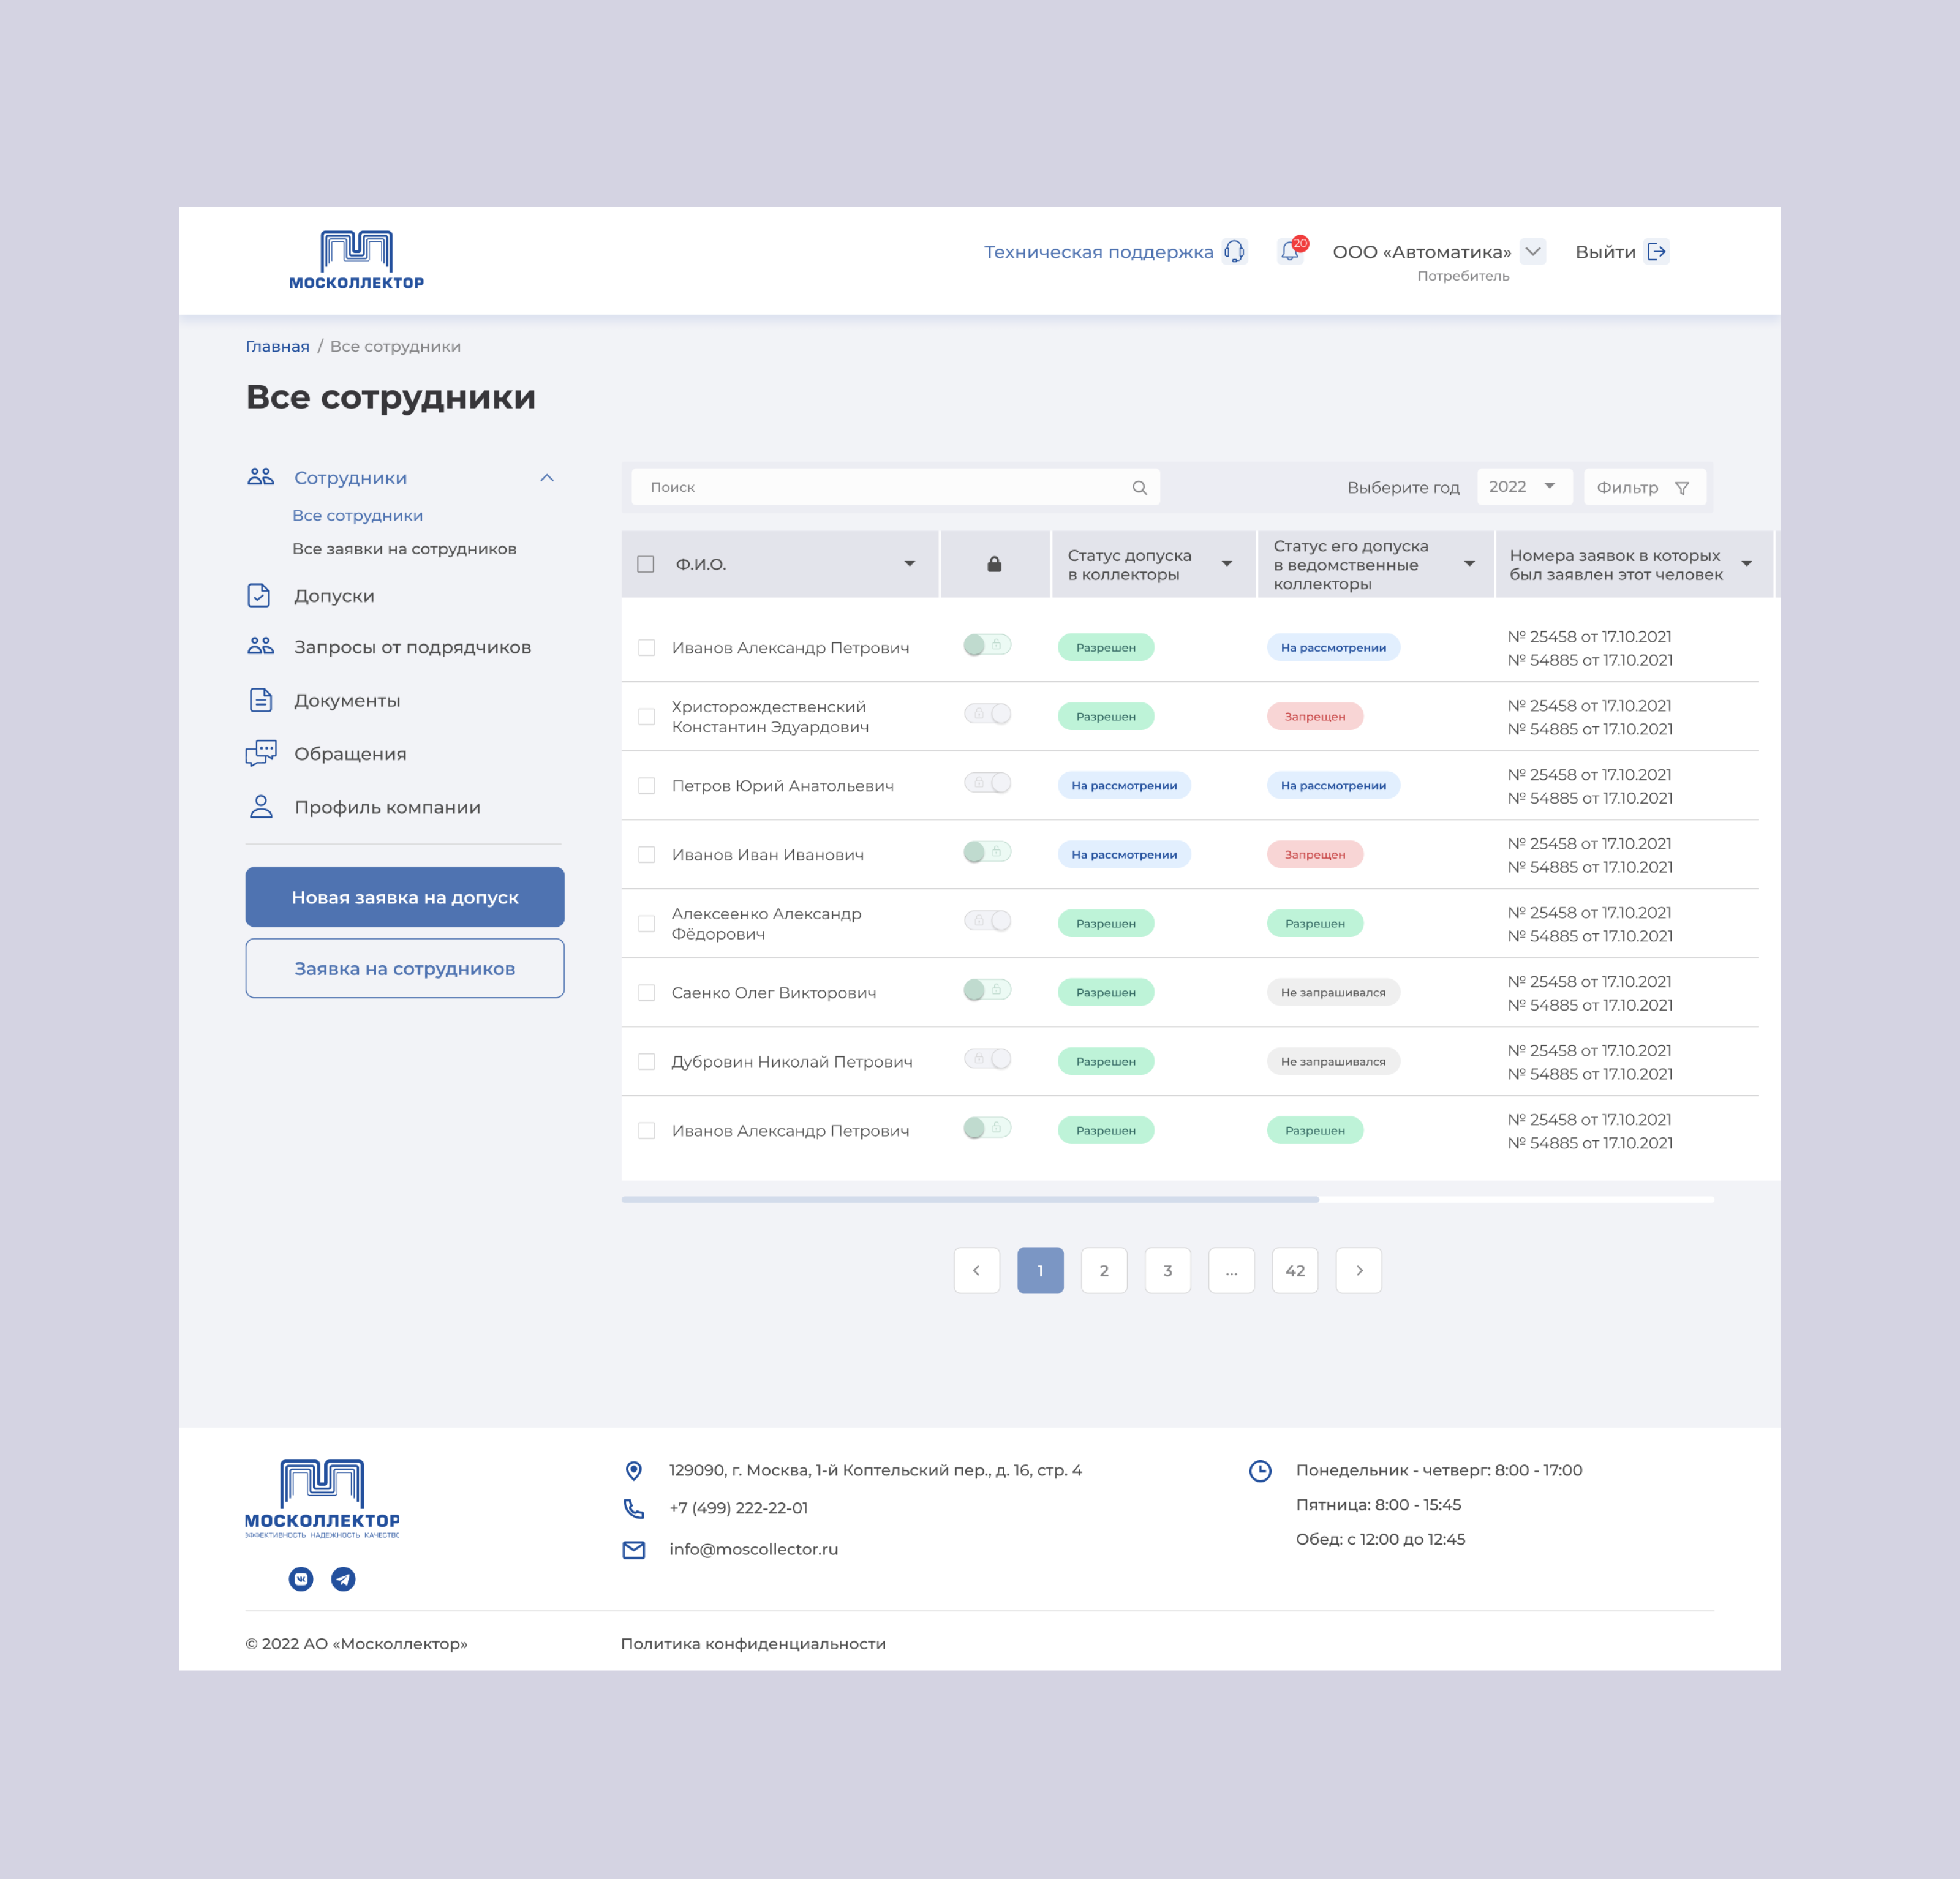Check the box next to Саенко Олег Викторович
This screenshot has height=1879, width=1960.
click(x=647, y=993)
